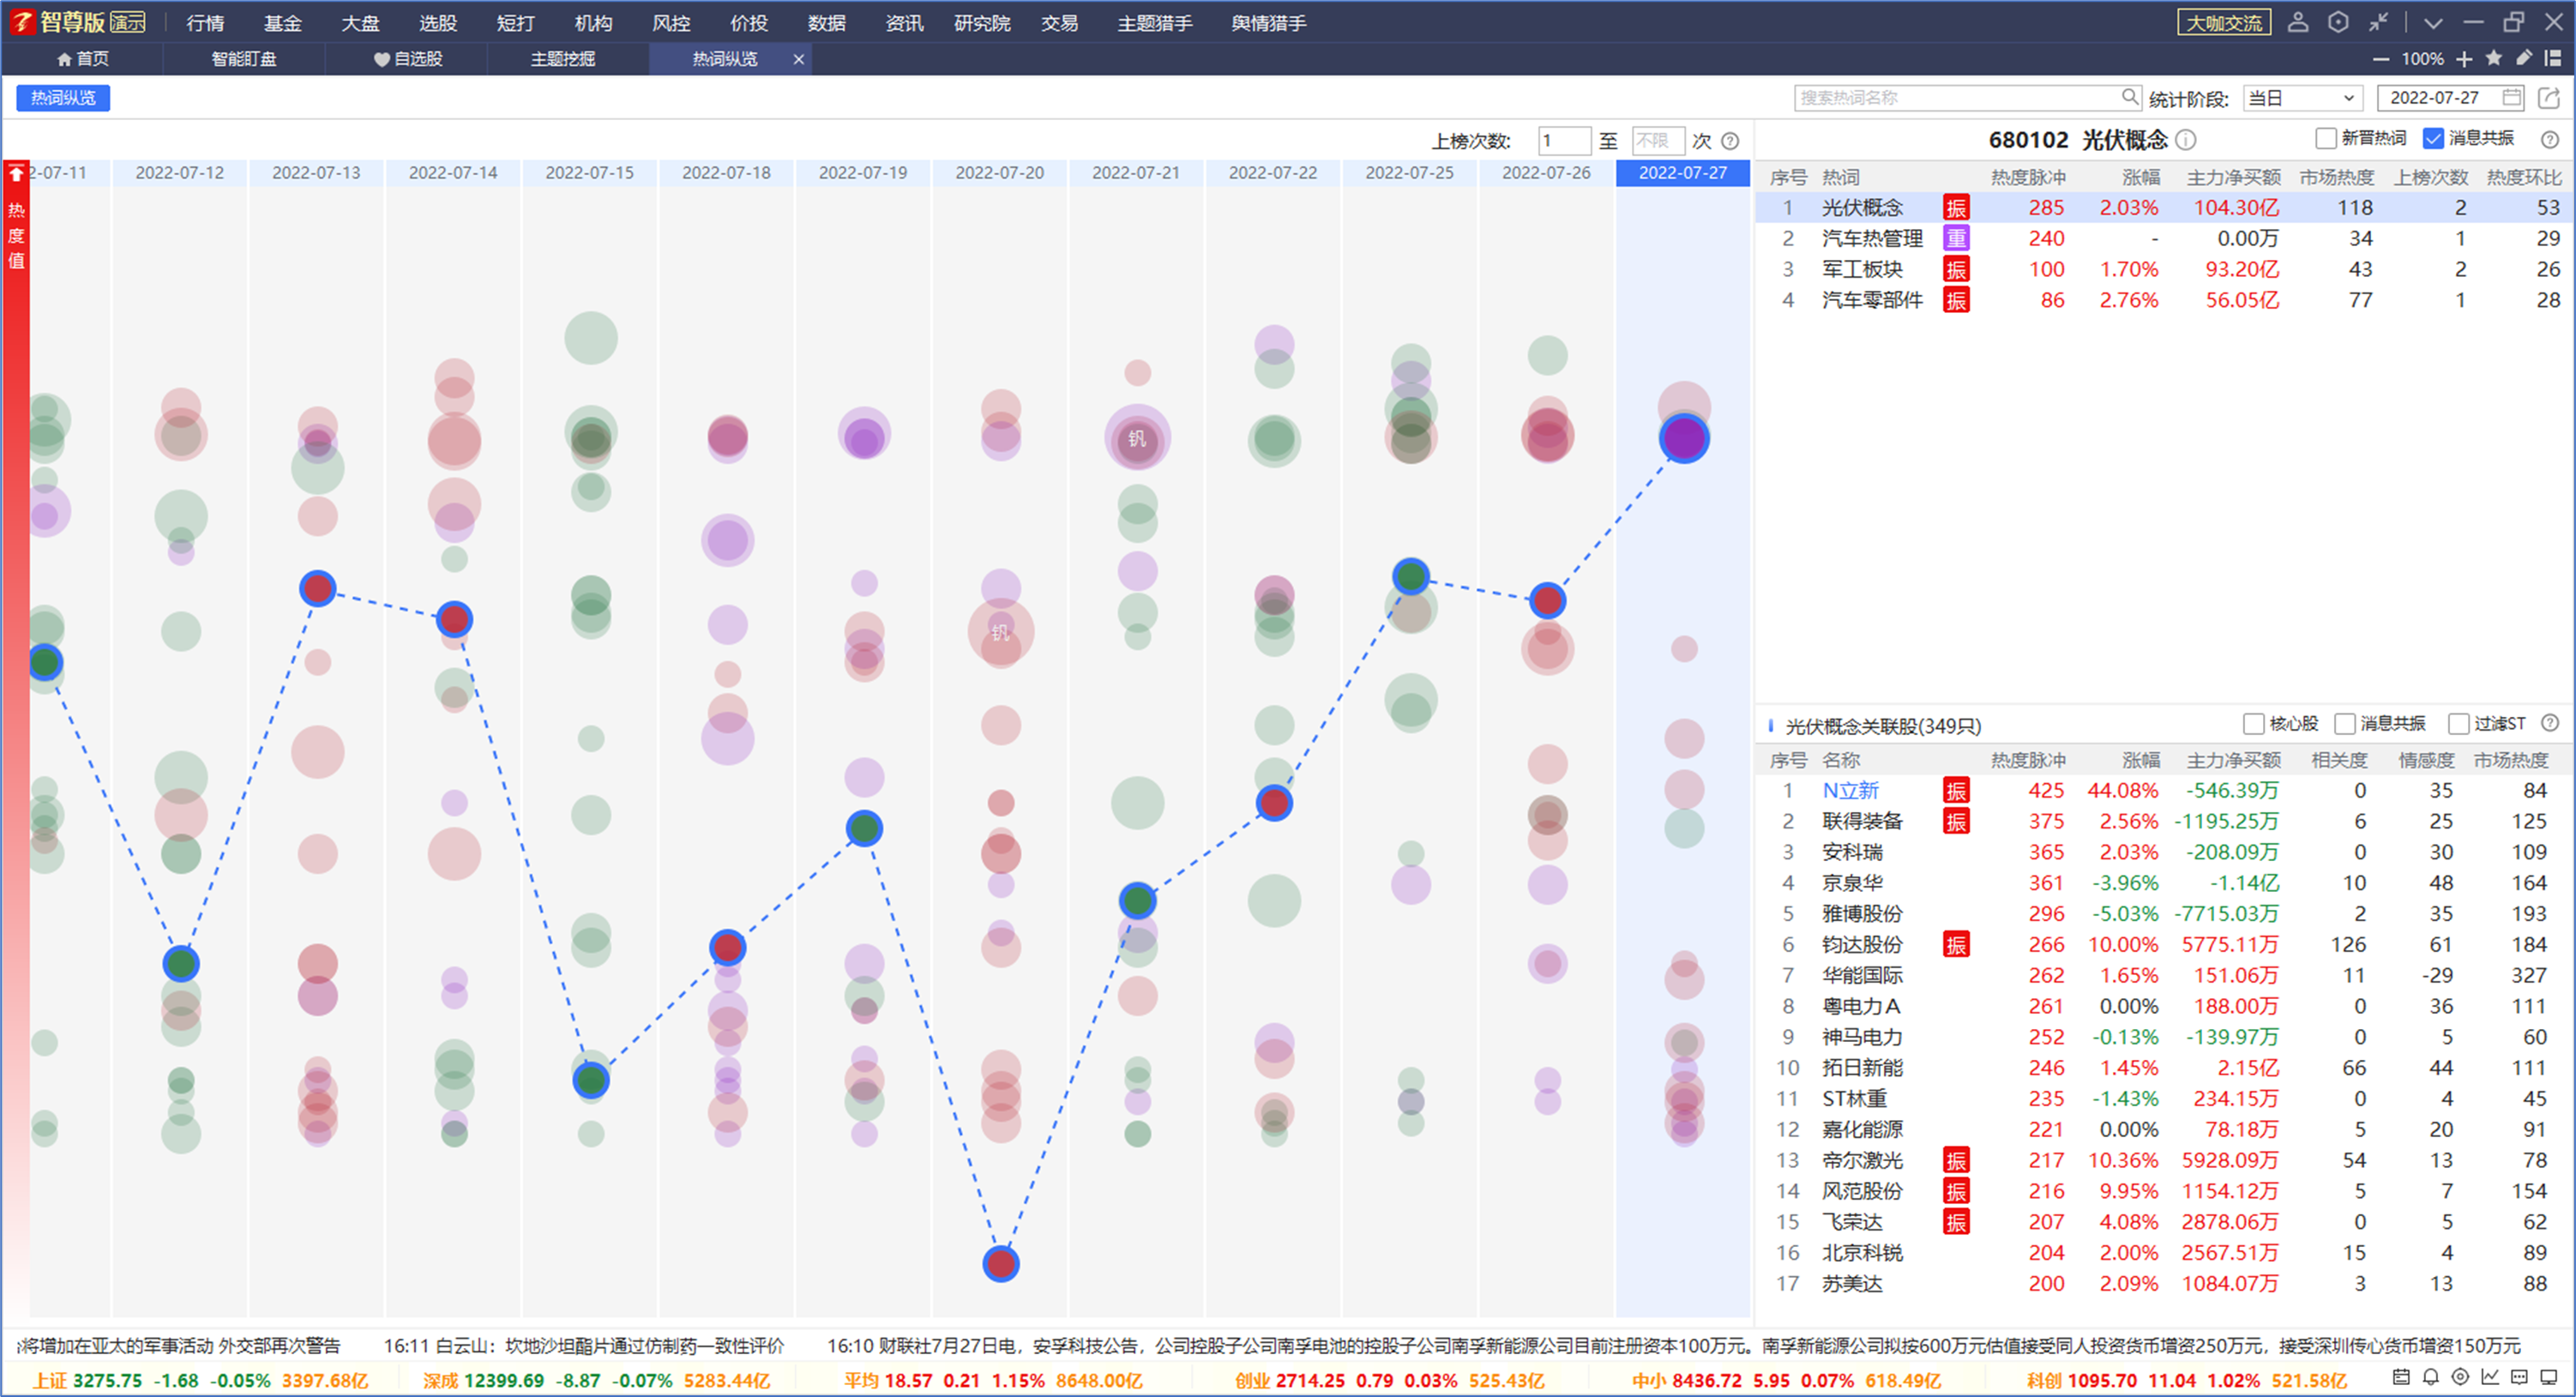Click the pencil edit icon
Viewport: 2576px width, 1397px height.
click(2524, 58)
